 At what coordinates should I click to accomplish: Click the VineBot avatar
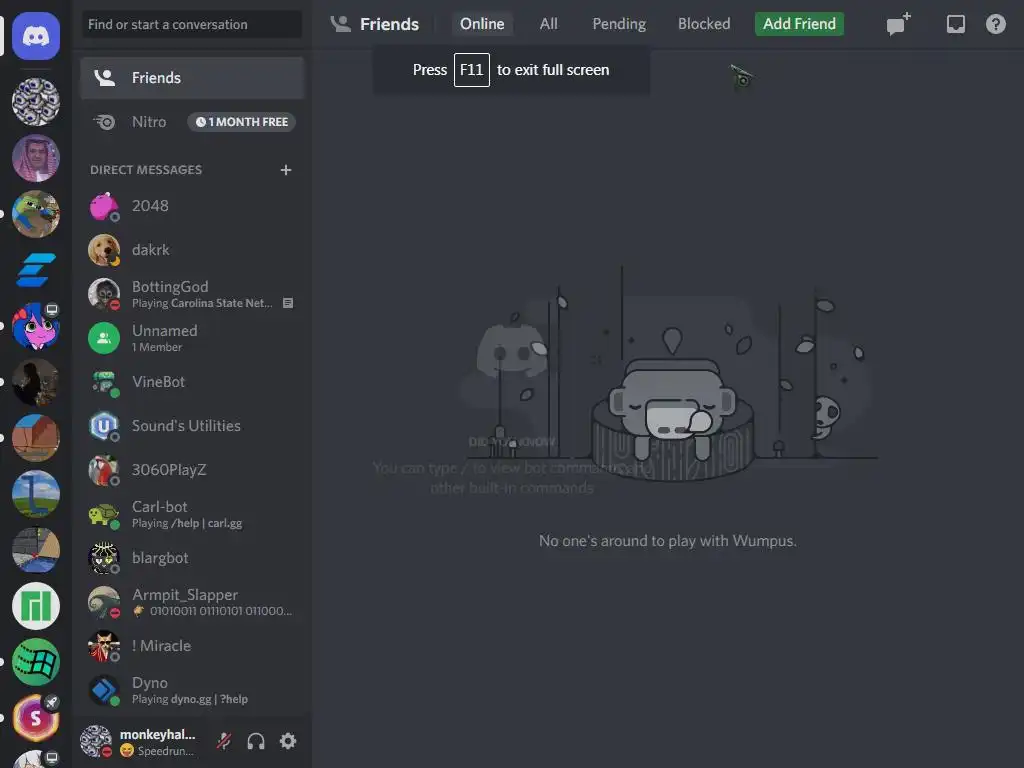pyautogui.click(x=104, y=382)
